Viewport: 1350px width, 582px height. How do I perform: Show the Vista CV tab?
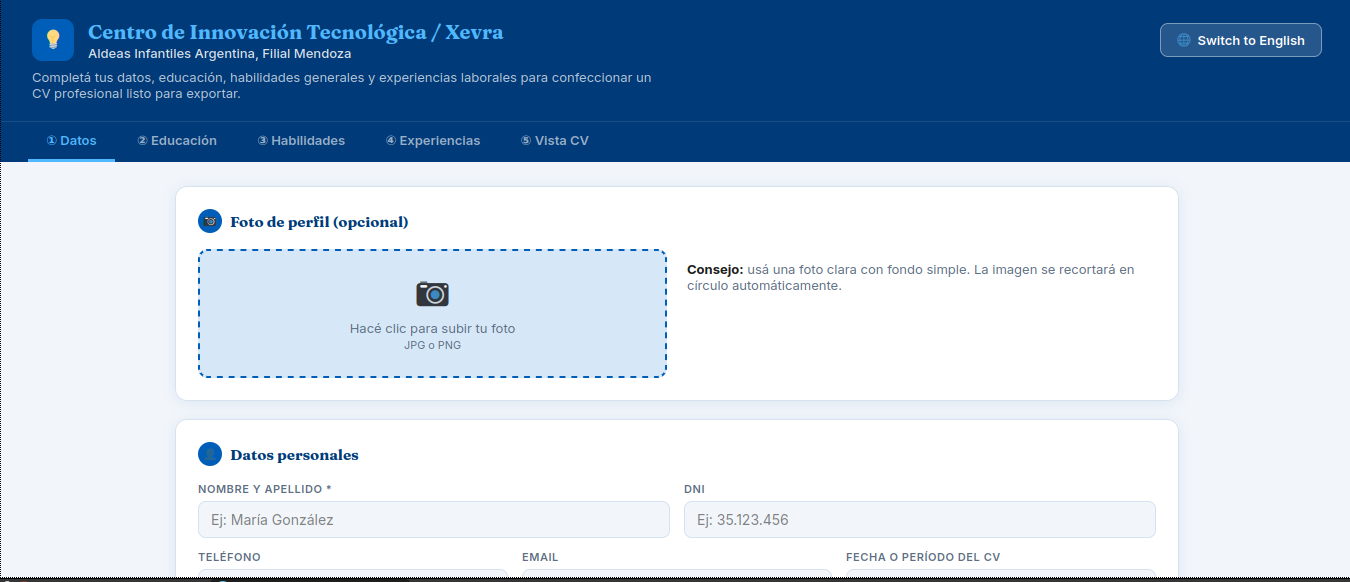tap(554, 141)
